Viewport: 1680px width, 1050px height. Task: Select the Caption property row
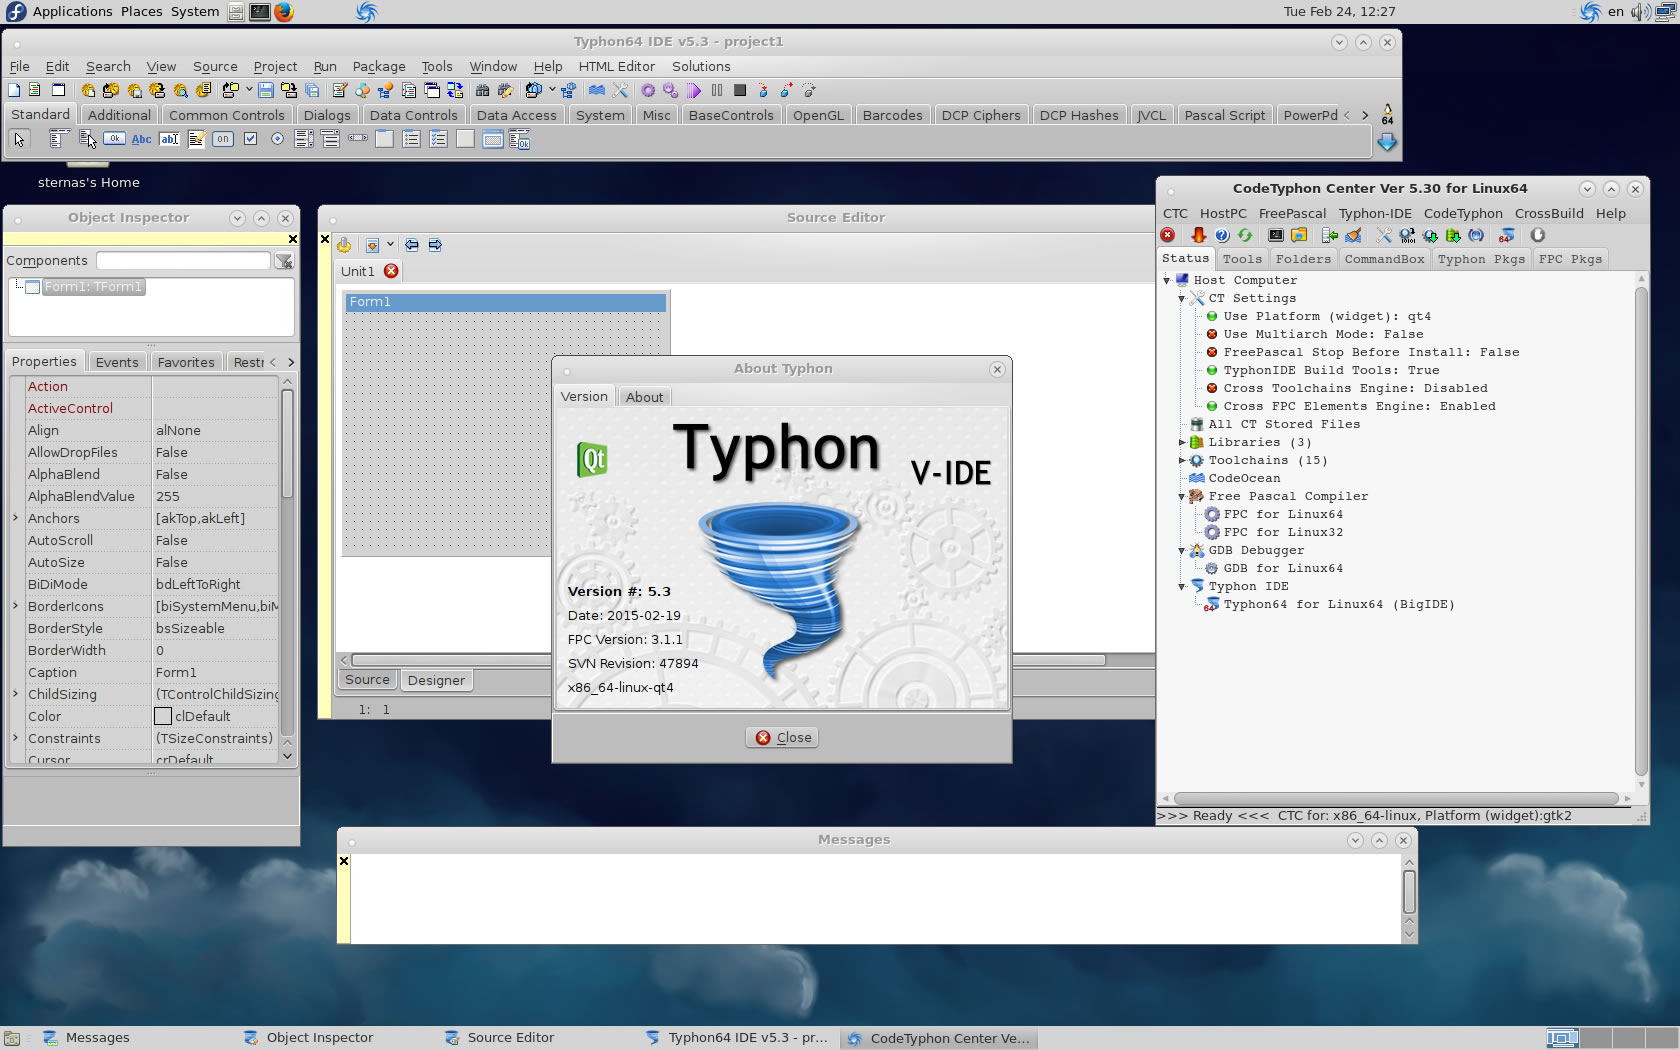coord(144,672)
